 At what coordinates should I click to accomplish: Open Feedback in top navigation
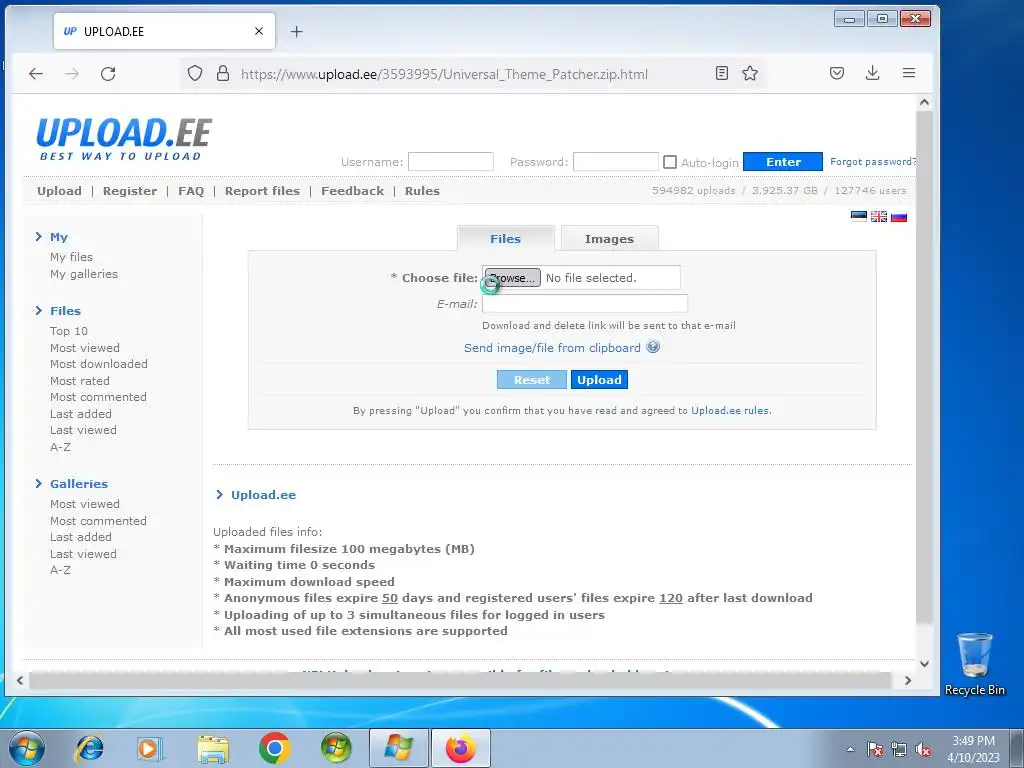pos(353,191)
